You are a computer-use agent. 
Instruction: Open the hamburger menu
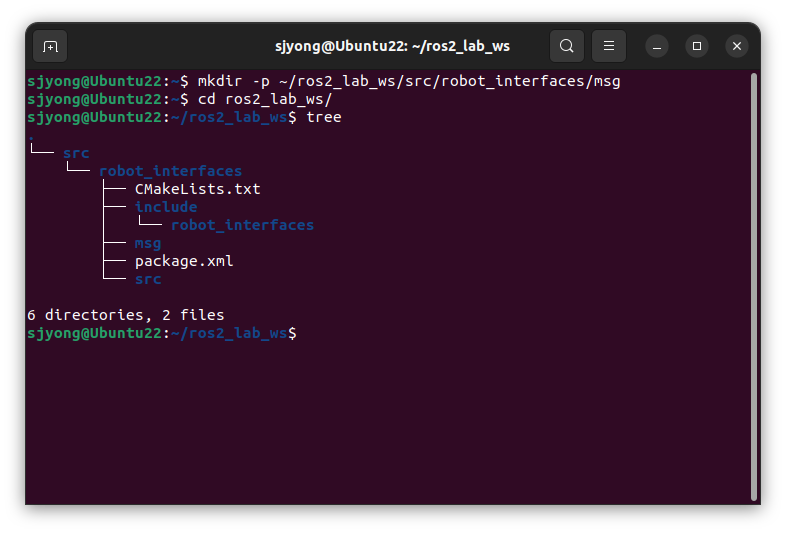point(609,46)
